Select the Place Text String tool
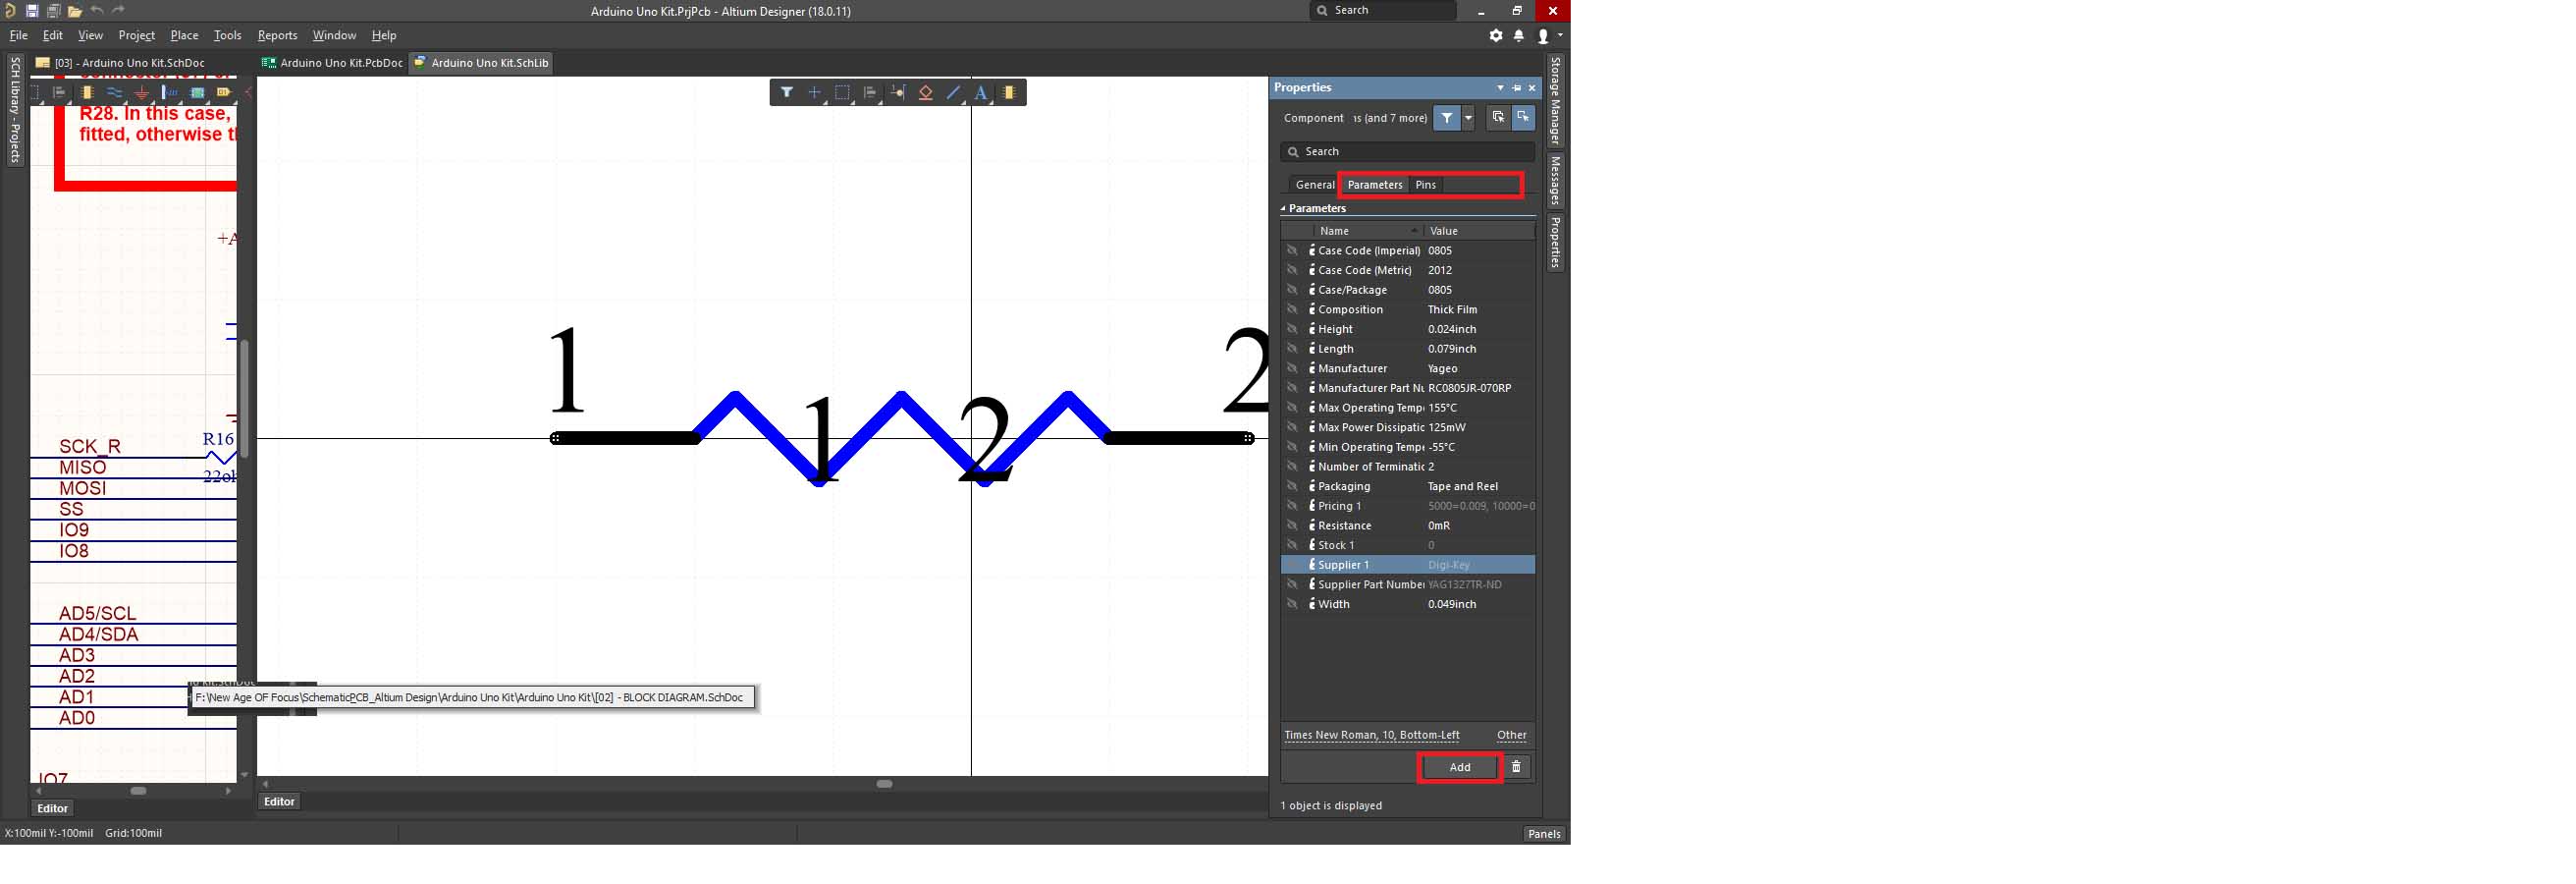Viewport: 2576px width, 884px height. point(981,93)
